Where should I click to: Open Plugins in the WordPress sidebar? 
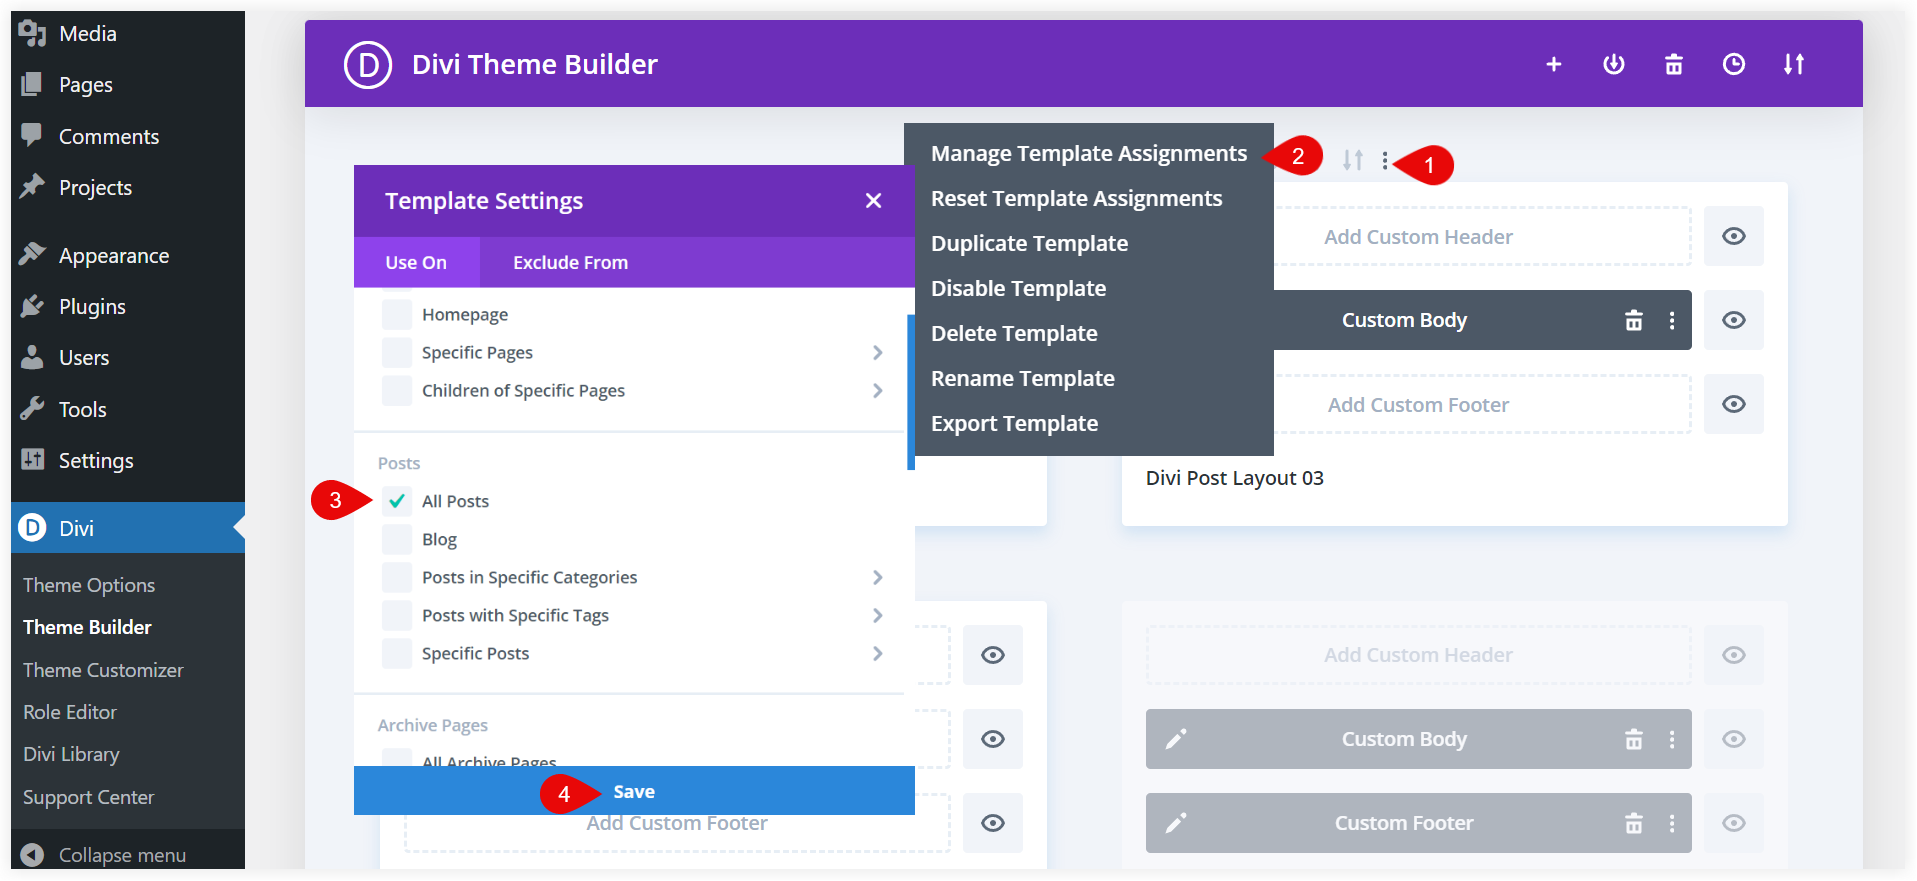tap(128, 306)
